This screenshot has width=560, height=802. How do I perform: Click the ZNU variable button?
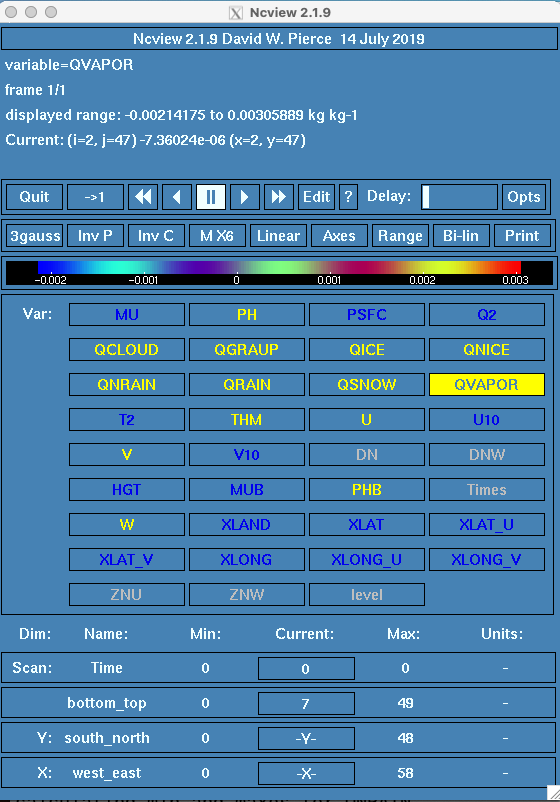pyautogui.click(x=127, y=595)
